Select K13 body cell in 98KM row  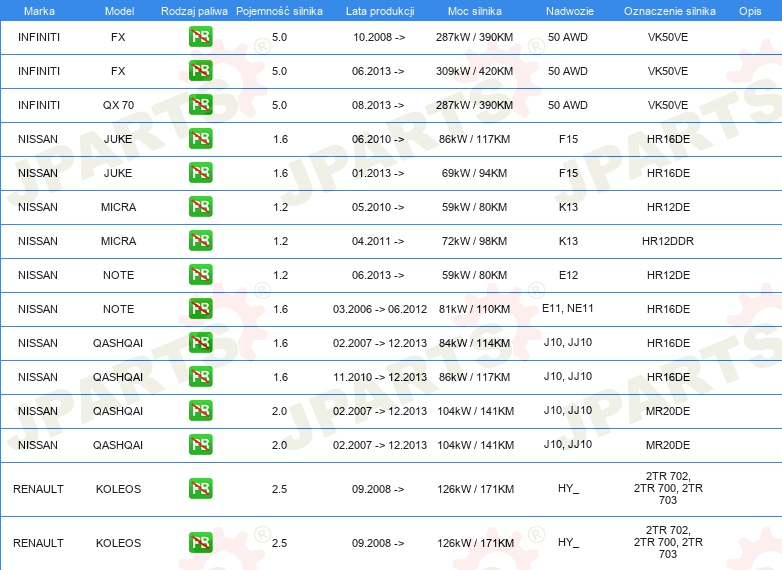point(568,241)
